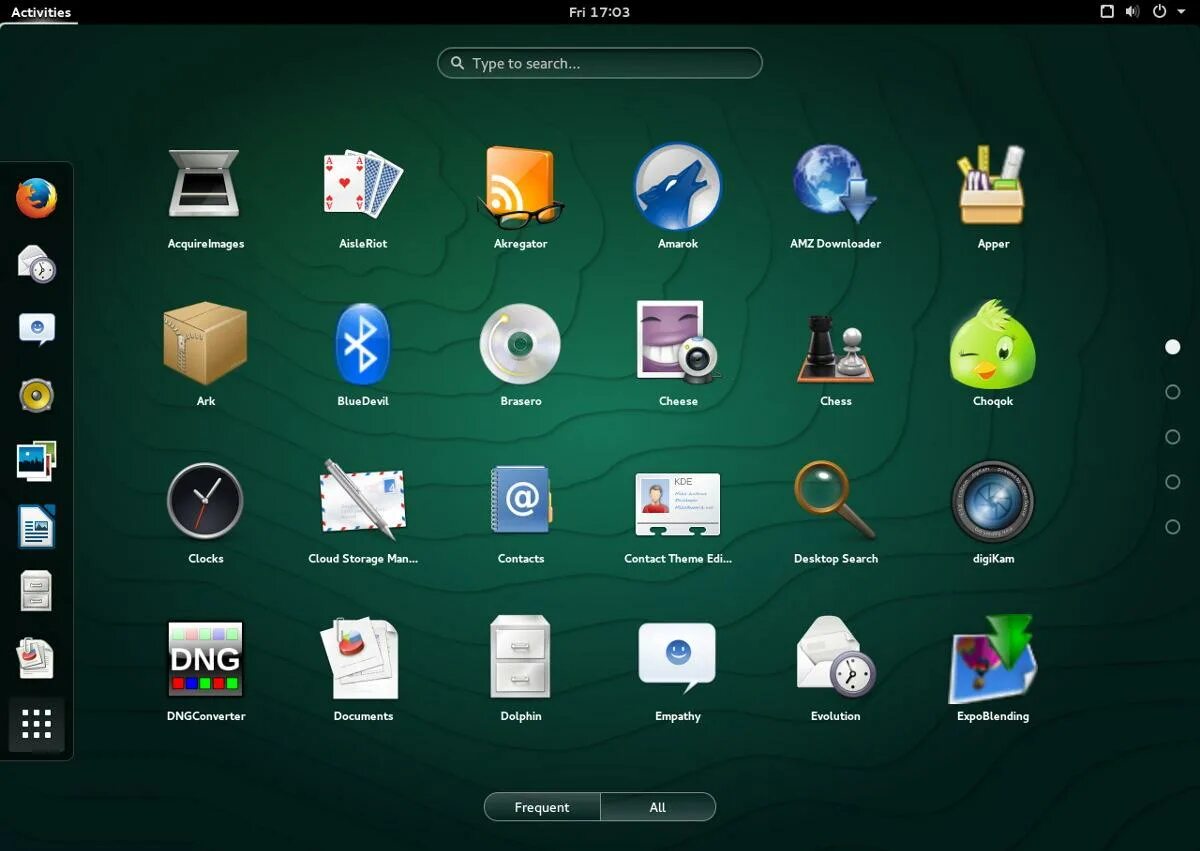The image size is (1200, 851).
Task: Start the Cheese webcam app
Action: coord(678,343)
